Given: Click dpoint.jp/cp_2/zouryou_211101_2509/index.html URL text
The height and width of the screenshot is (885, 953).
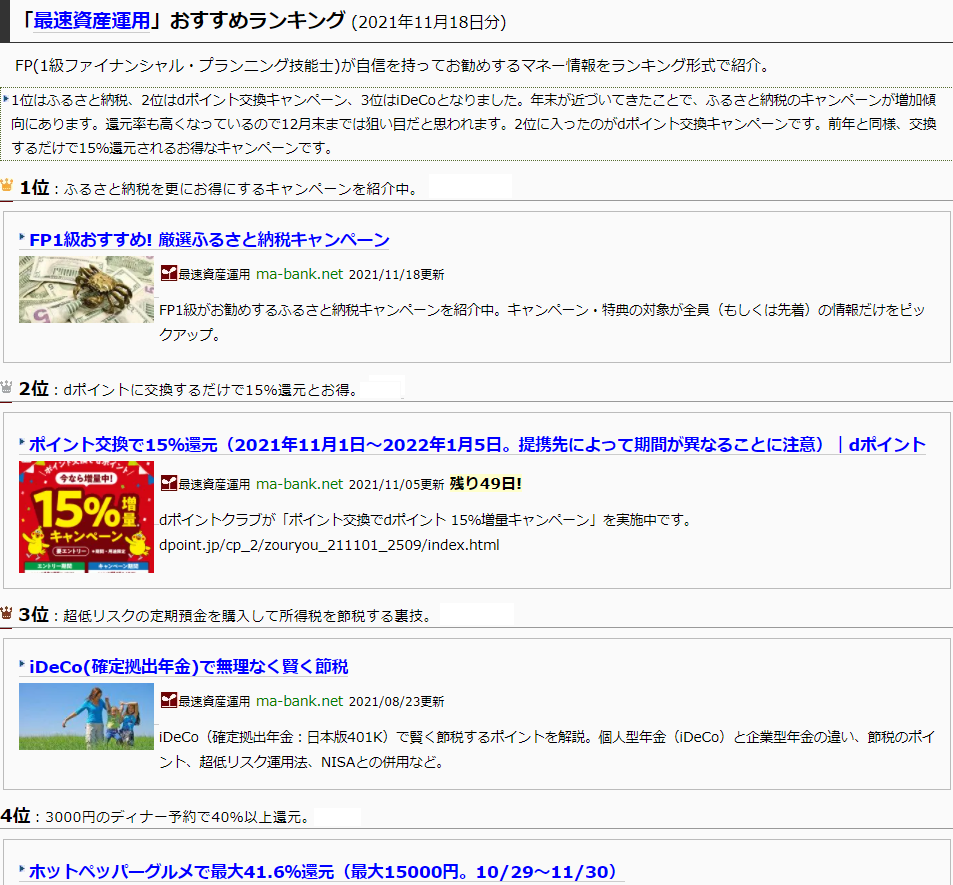Looking at the screenshot, I should coord(329,545).
